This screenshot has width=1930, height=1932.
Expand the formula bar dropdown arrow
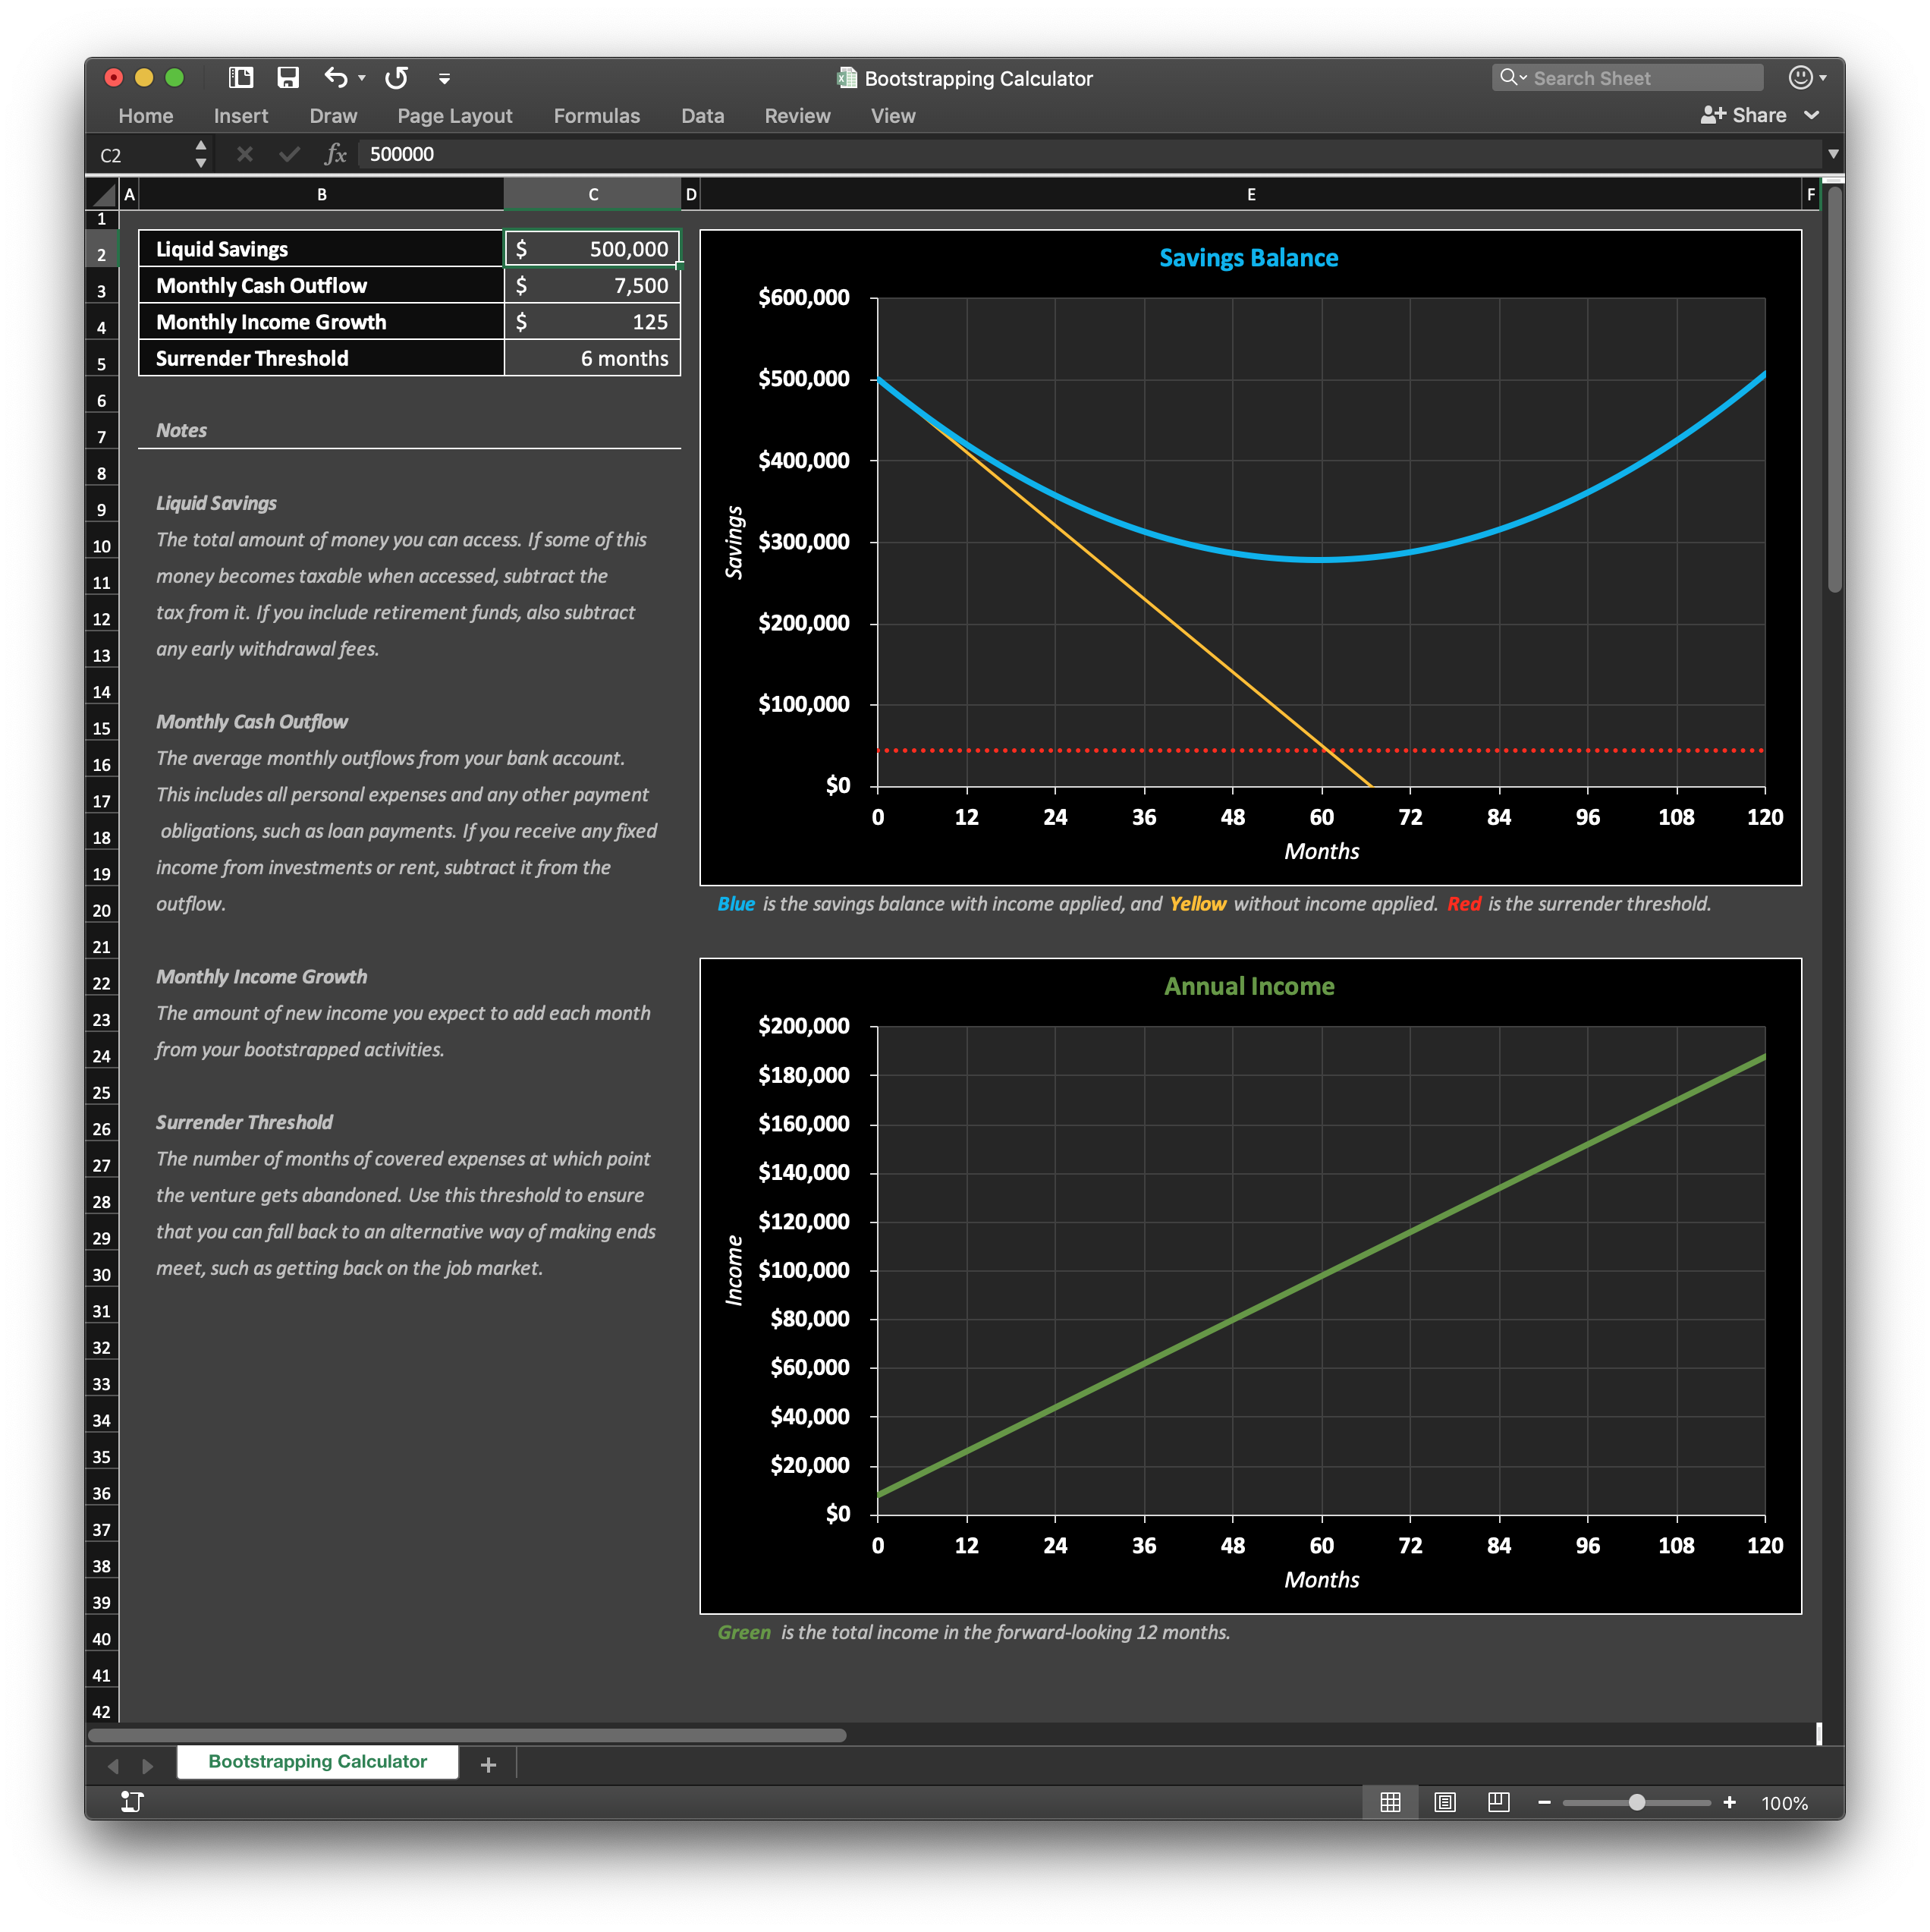tap(1835, 154)
